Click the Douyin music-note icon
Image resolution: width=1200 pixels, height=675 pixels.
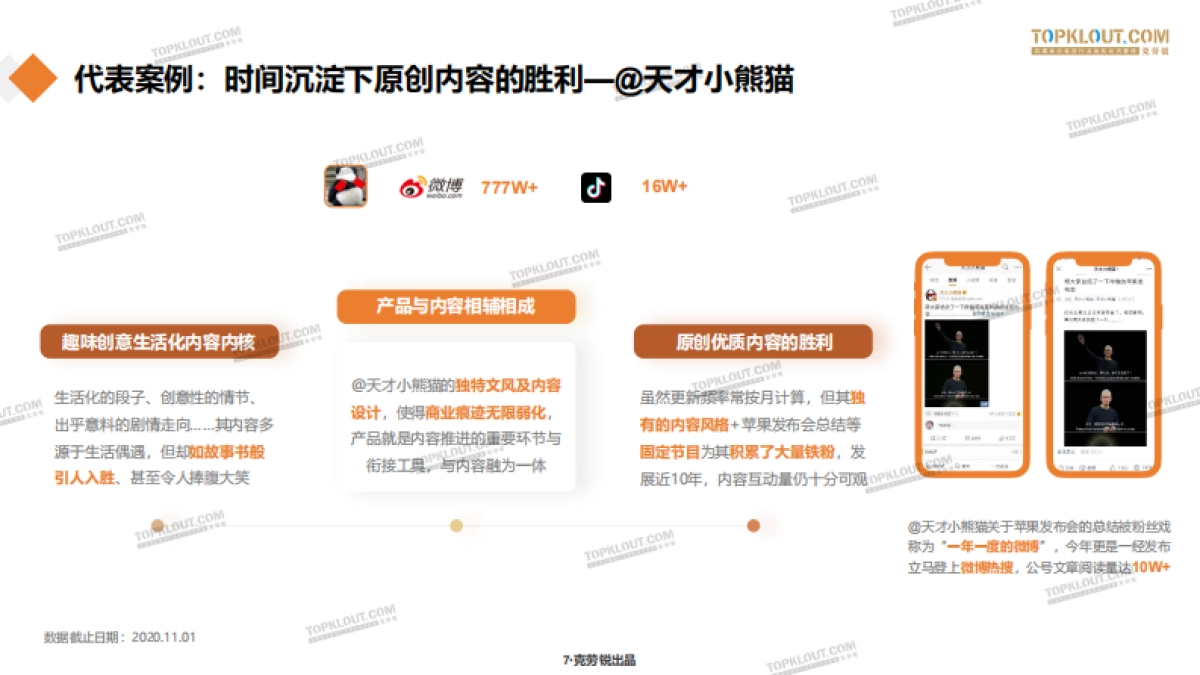click(x=596, y=187)
